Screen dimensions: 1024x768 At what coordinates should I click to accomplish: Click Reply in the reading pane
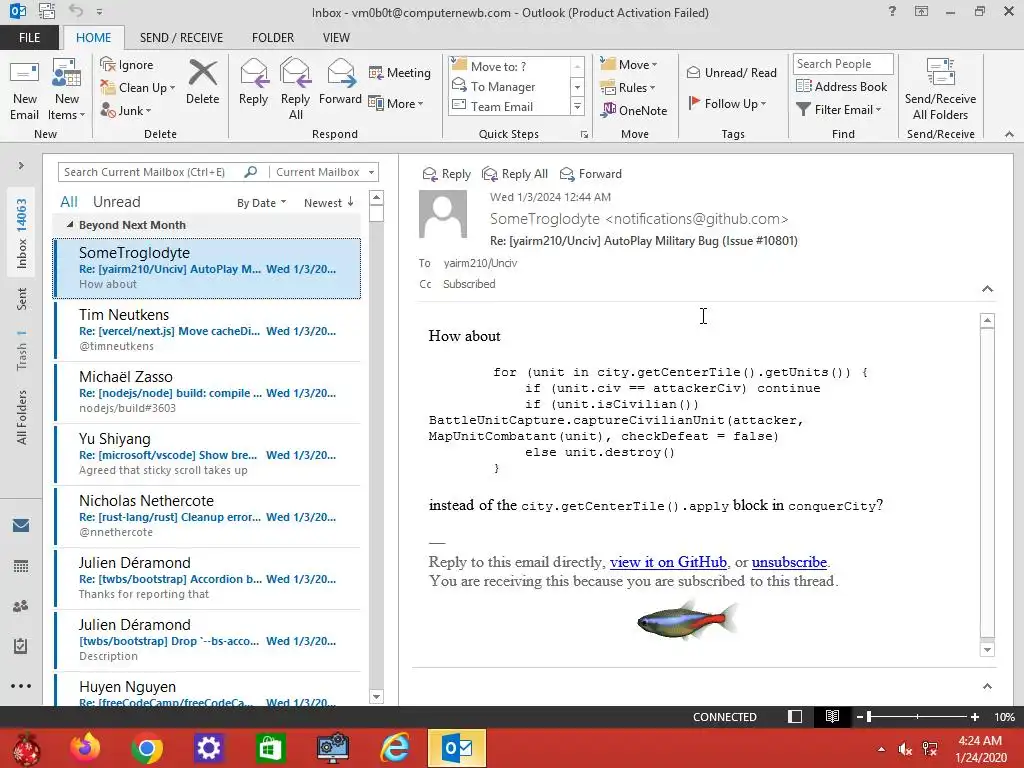point(447,174)
